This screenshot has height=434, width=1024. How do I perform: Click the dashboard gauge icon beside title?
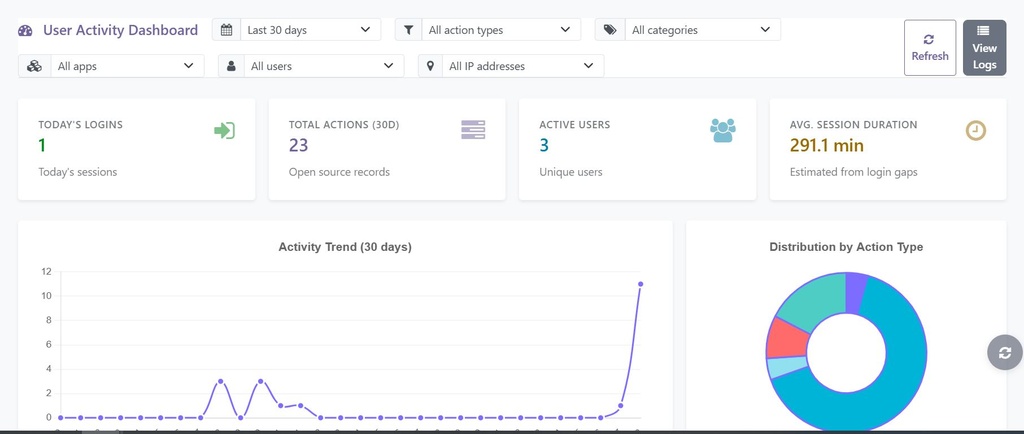[25, 30]
